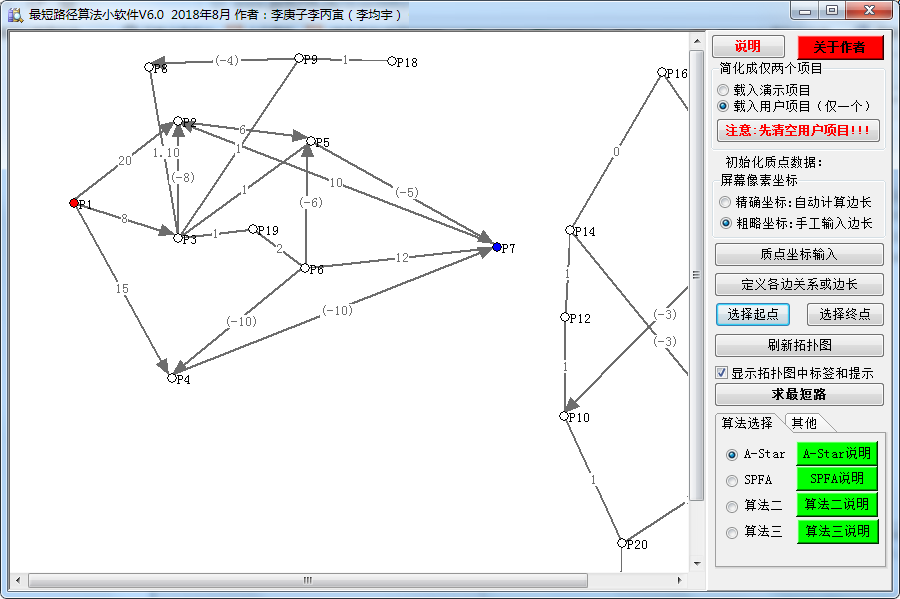Screen dimensions: 900x599
Task: Open the 关于作者 red button
Action: point(840,47)
